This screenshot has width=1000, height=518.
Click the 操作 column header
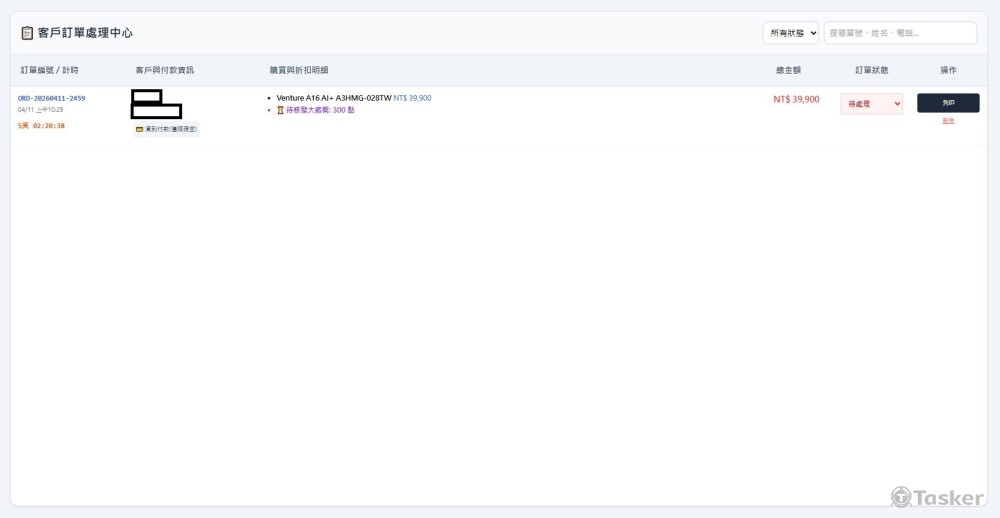[x=948, y=70]
